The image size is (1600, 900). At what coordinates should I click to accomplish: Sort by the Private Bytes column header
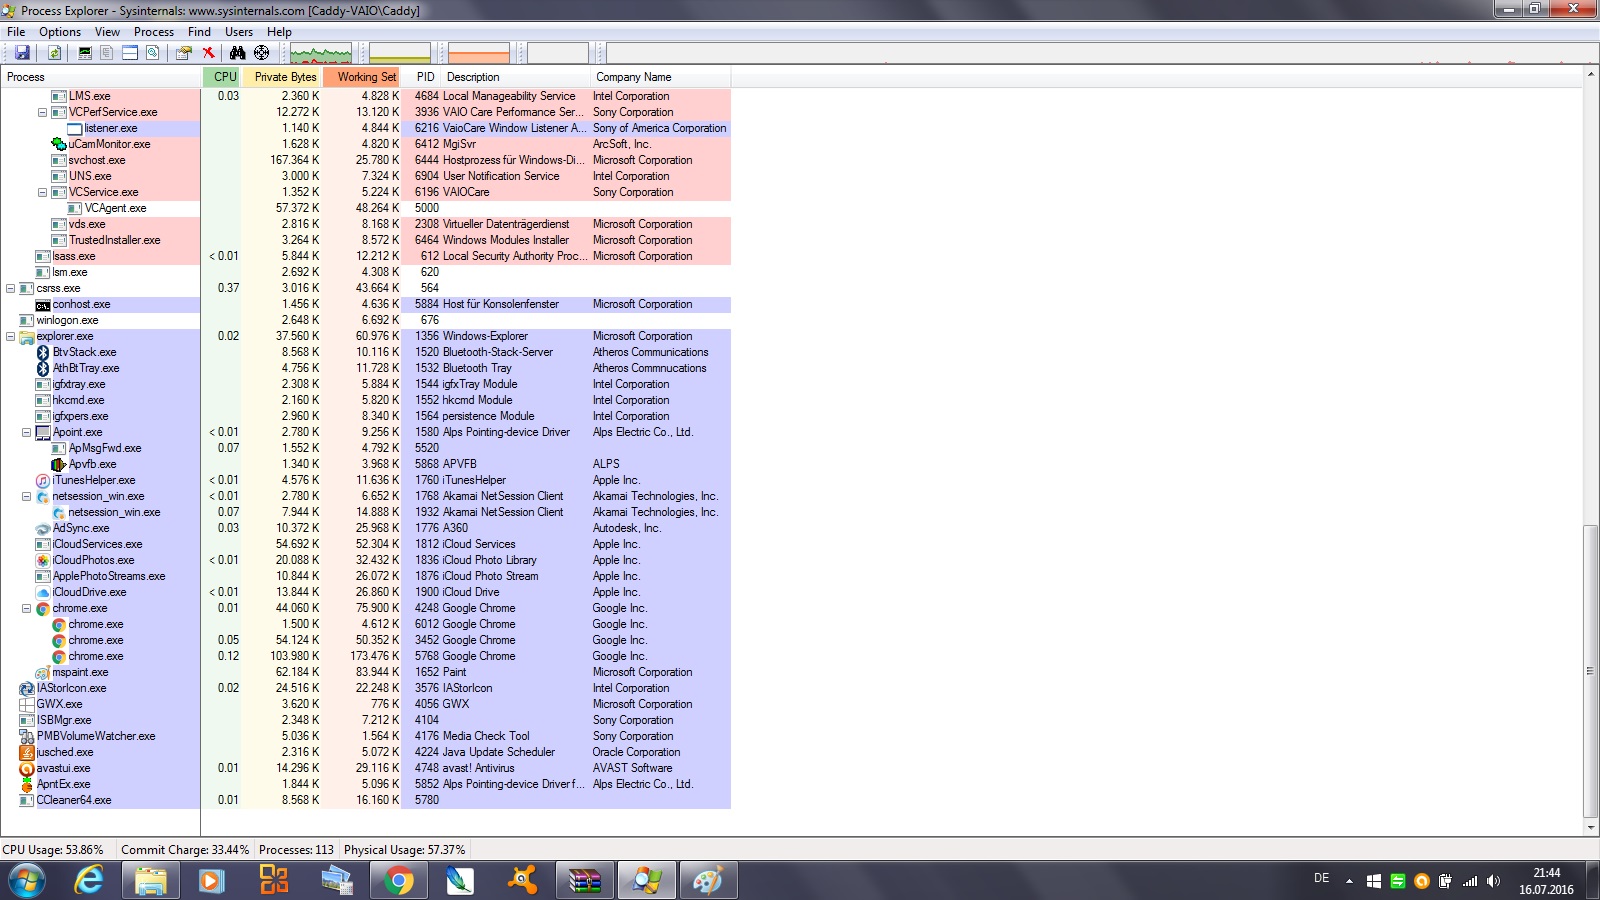pyautogui.click(x=282, y=77)
